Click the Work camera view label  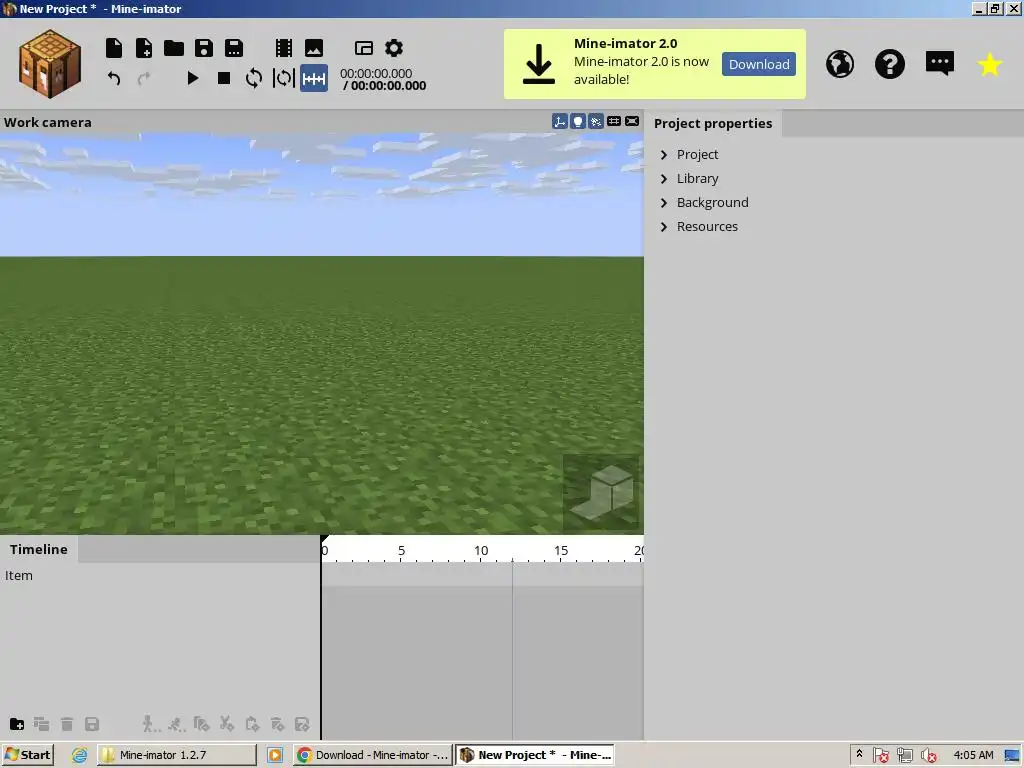coord(48,122)
